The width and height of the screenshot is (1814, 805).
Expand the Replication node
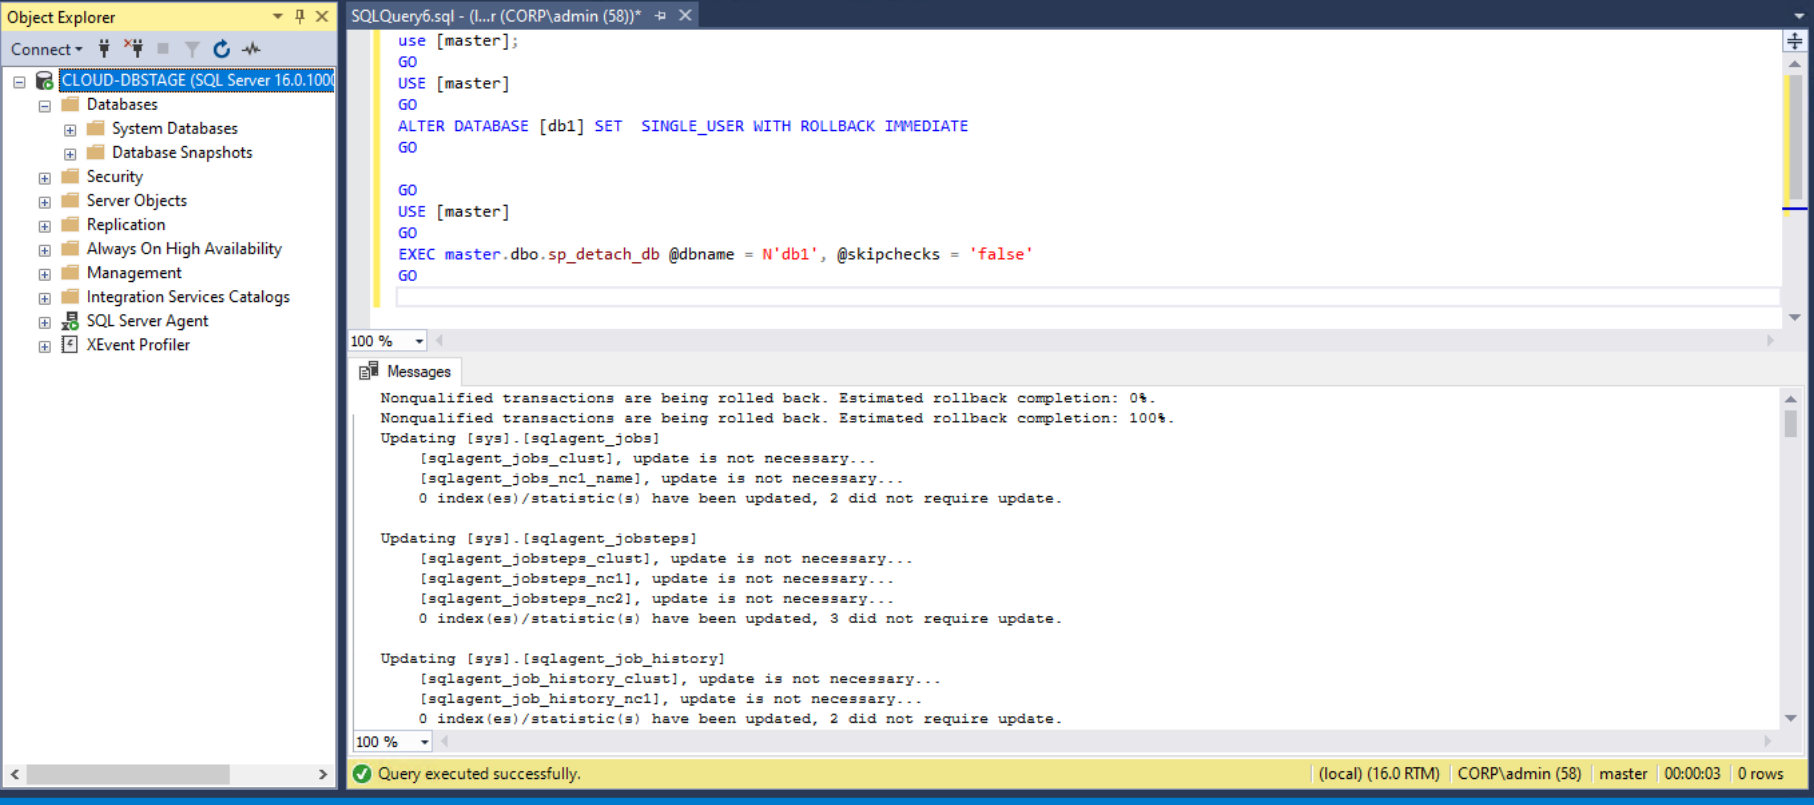point(44,225)
